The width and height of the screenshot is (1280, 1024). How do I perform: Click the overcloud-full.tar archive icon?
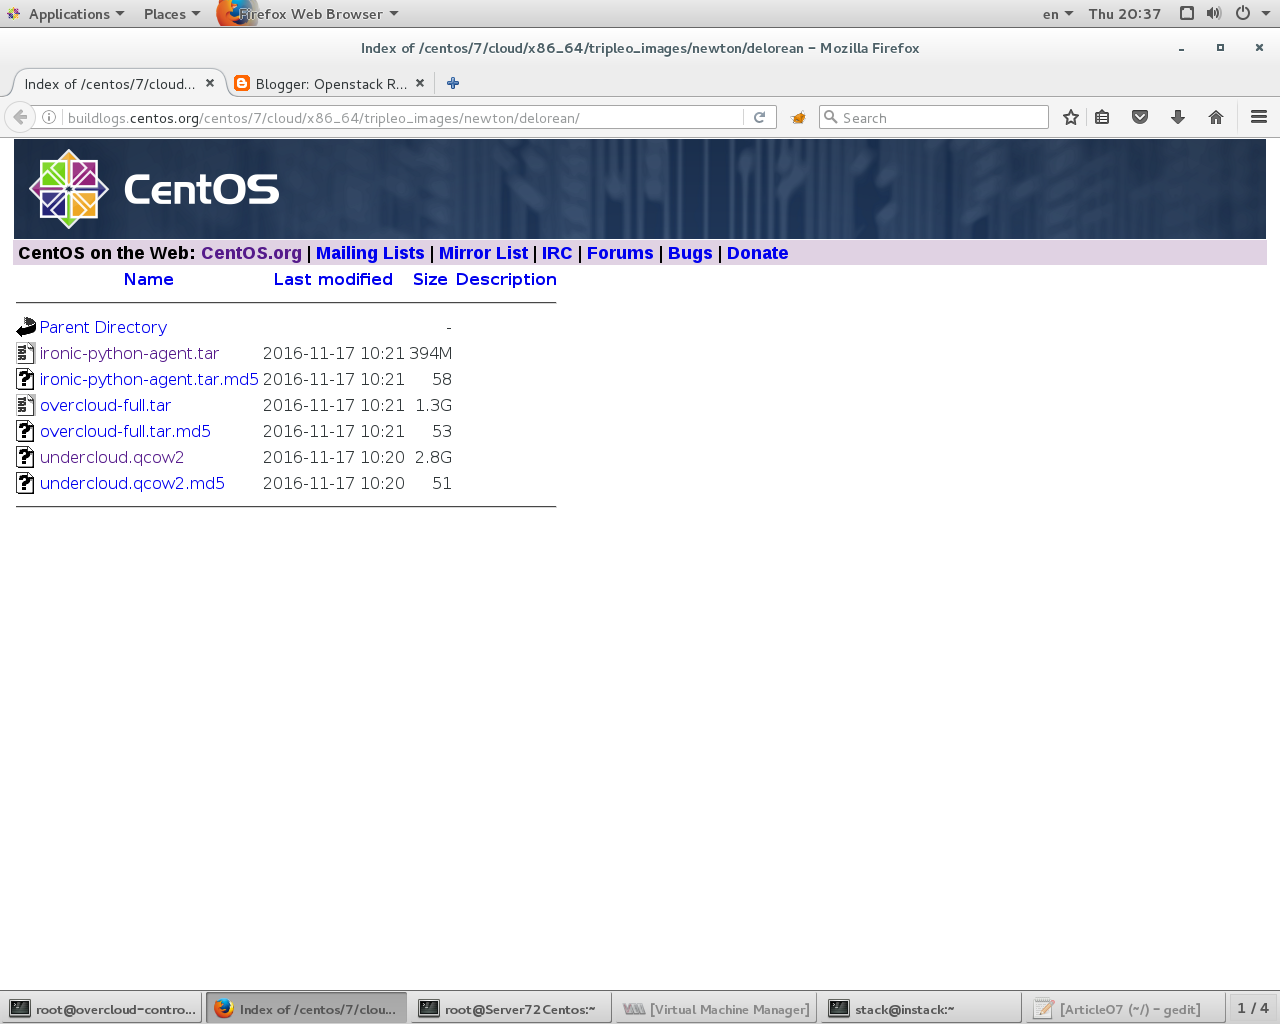pyautogui.click(x=26, y=405)
